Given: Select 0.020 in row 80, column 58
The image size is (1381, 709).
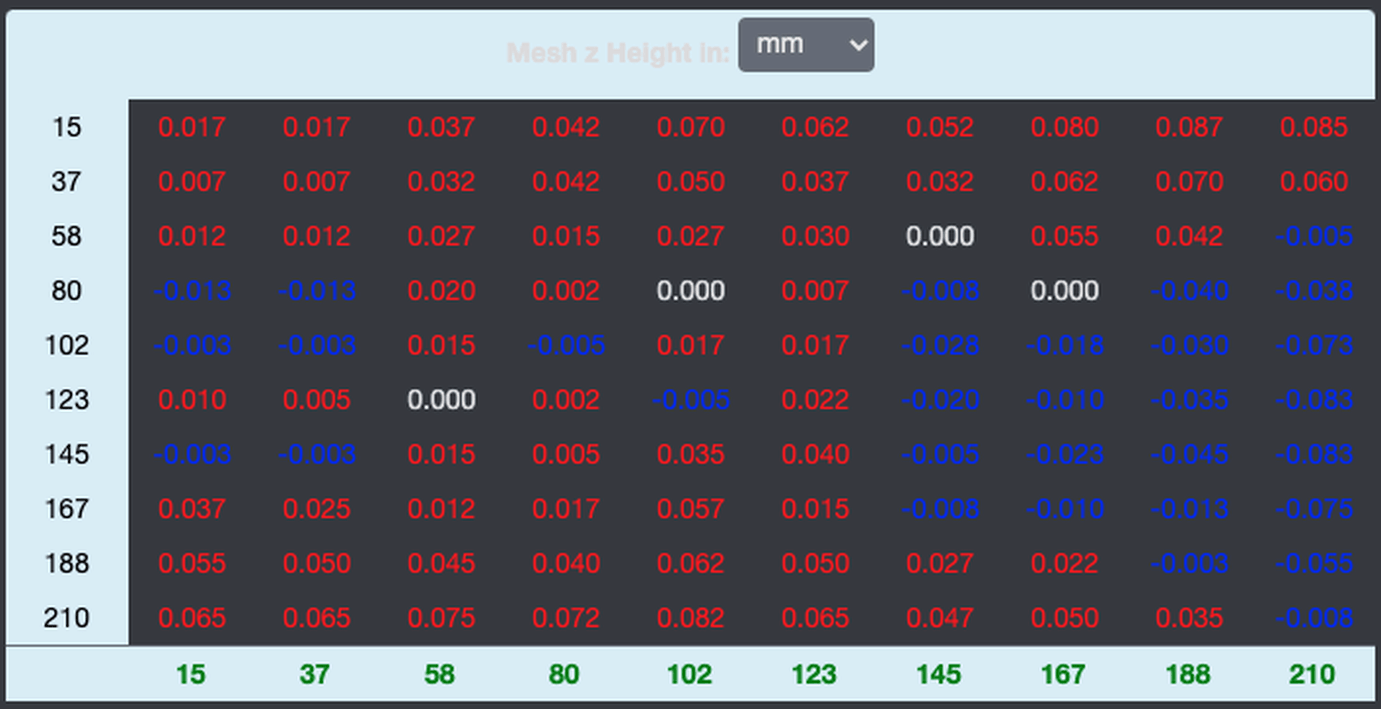Looking at the screenshot, I should [442, 291].
